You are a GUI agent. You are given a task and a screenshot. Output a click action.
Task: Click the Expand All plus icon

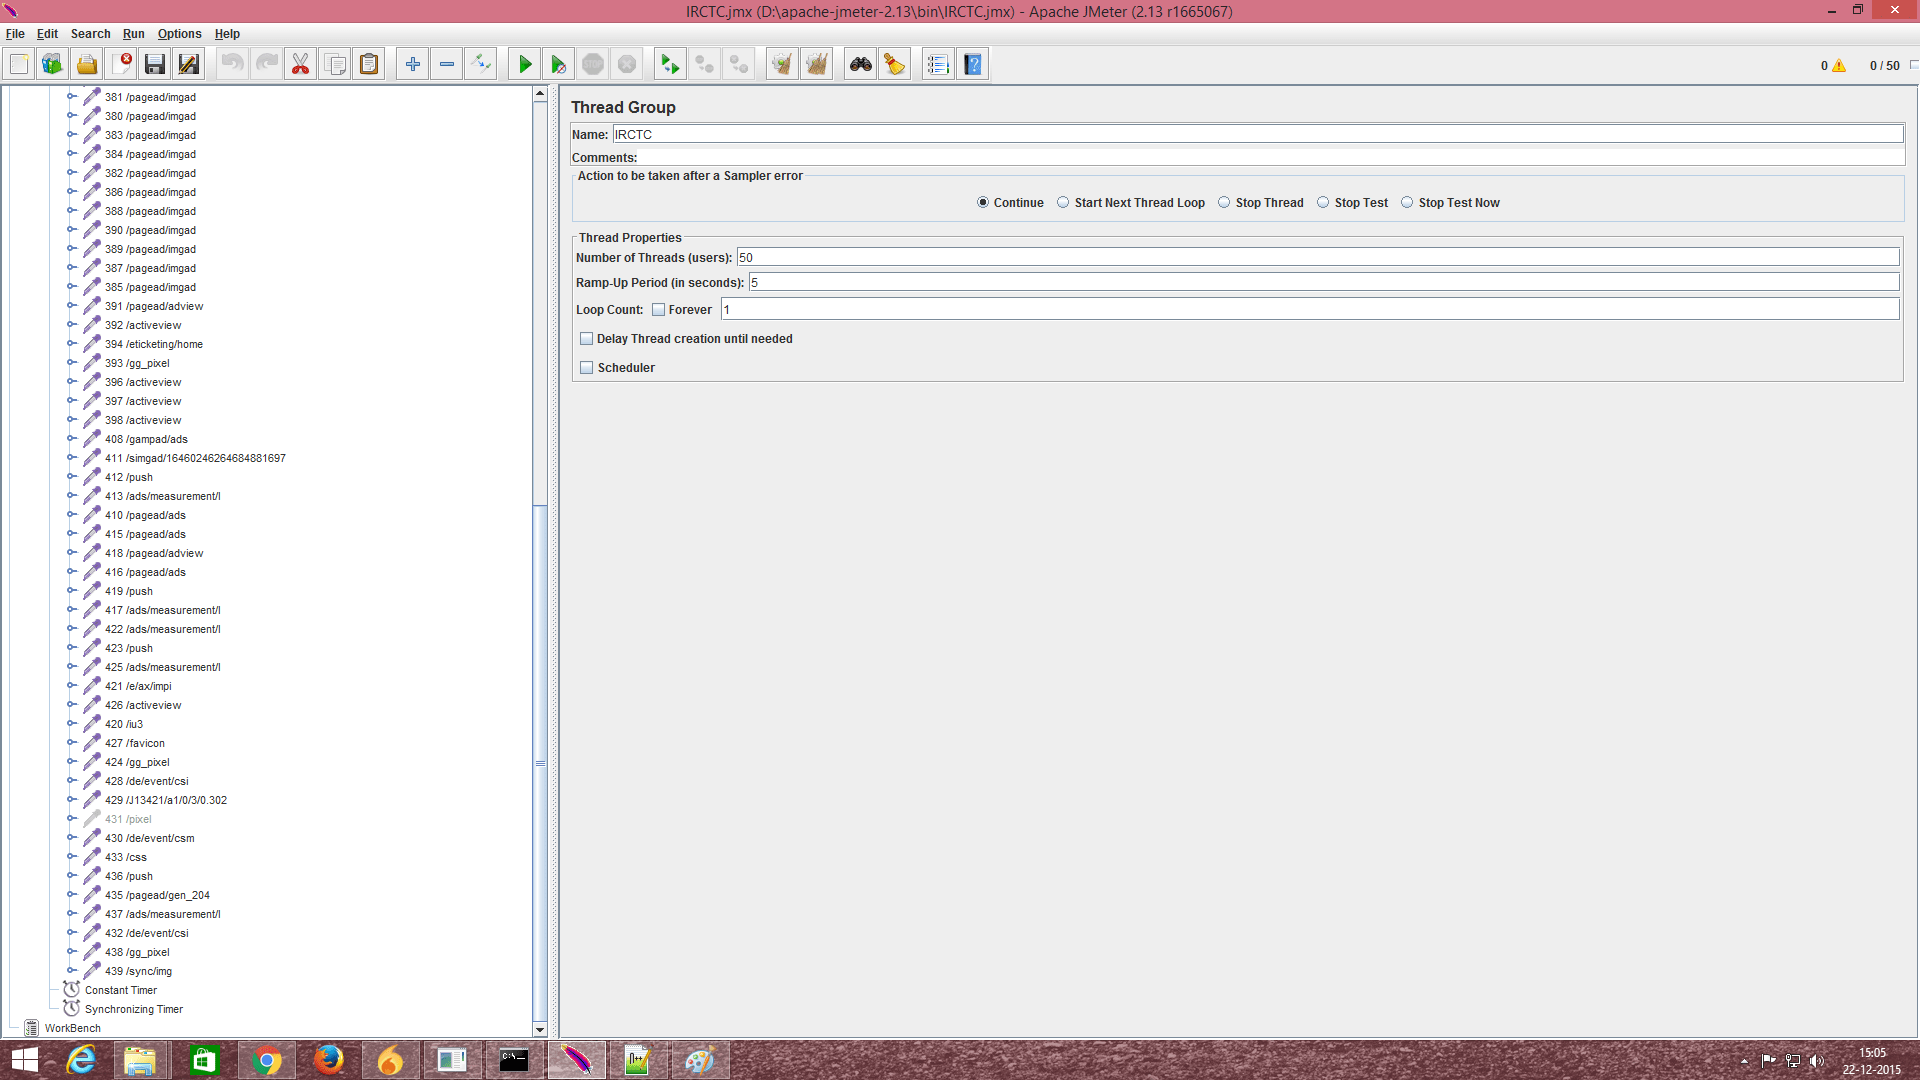tap(413, 65)
